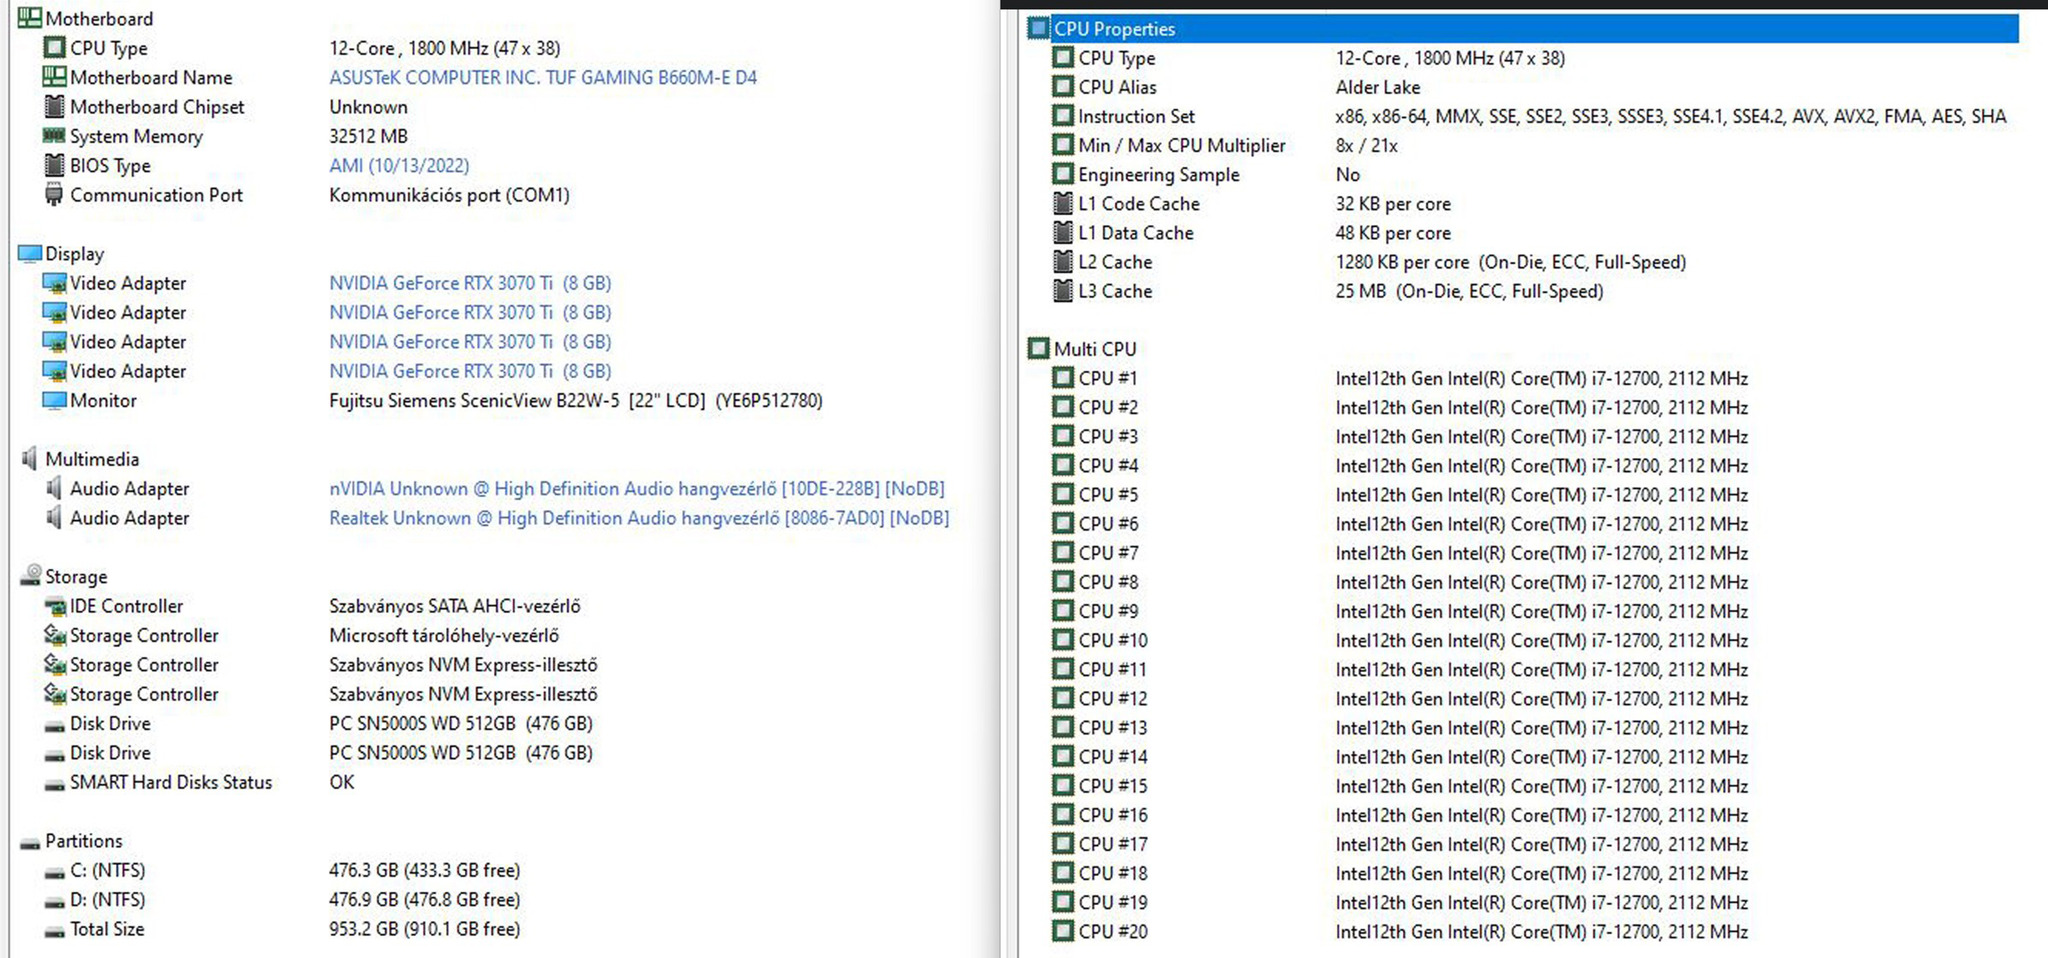Select the CPU Alias row icon
This screenshot has height=958, width=2048.
pos(1063,87)
